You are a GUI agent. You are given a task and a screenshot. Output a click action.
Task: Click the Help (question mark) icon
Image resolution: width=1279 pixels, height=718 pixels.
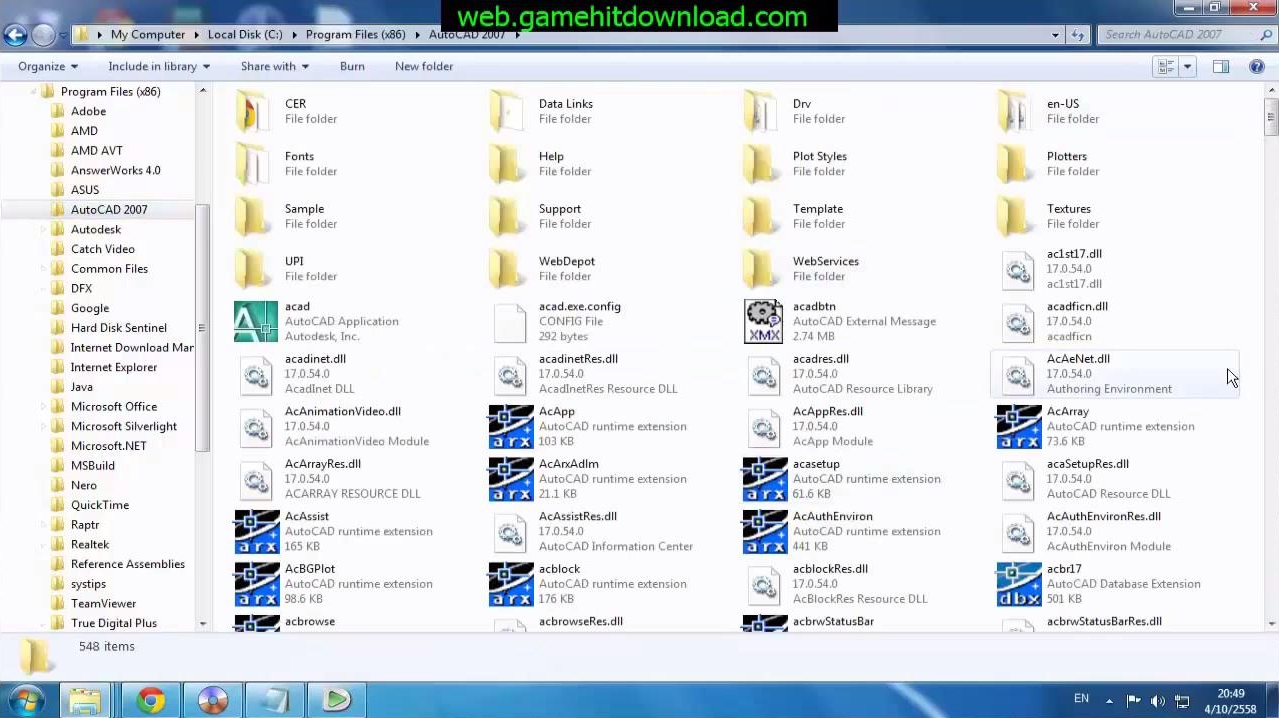(x=1257, y=66)
